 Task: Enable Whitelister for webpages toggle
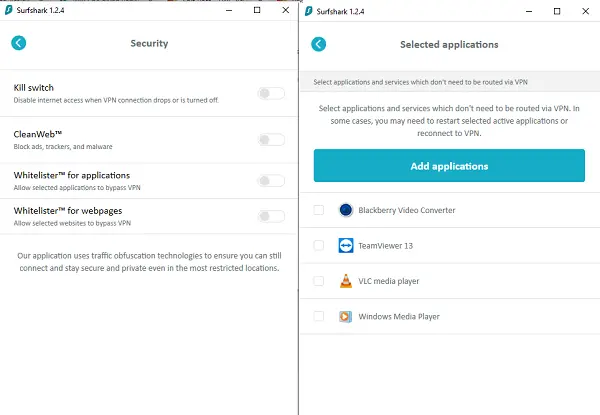click(x=271, y=216)
